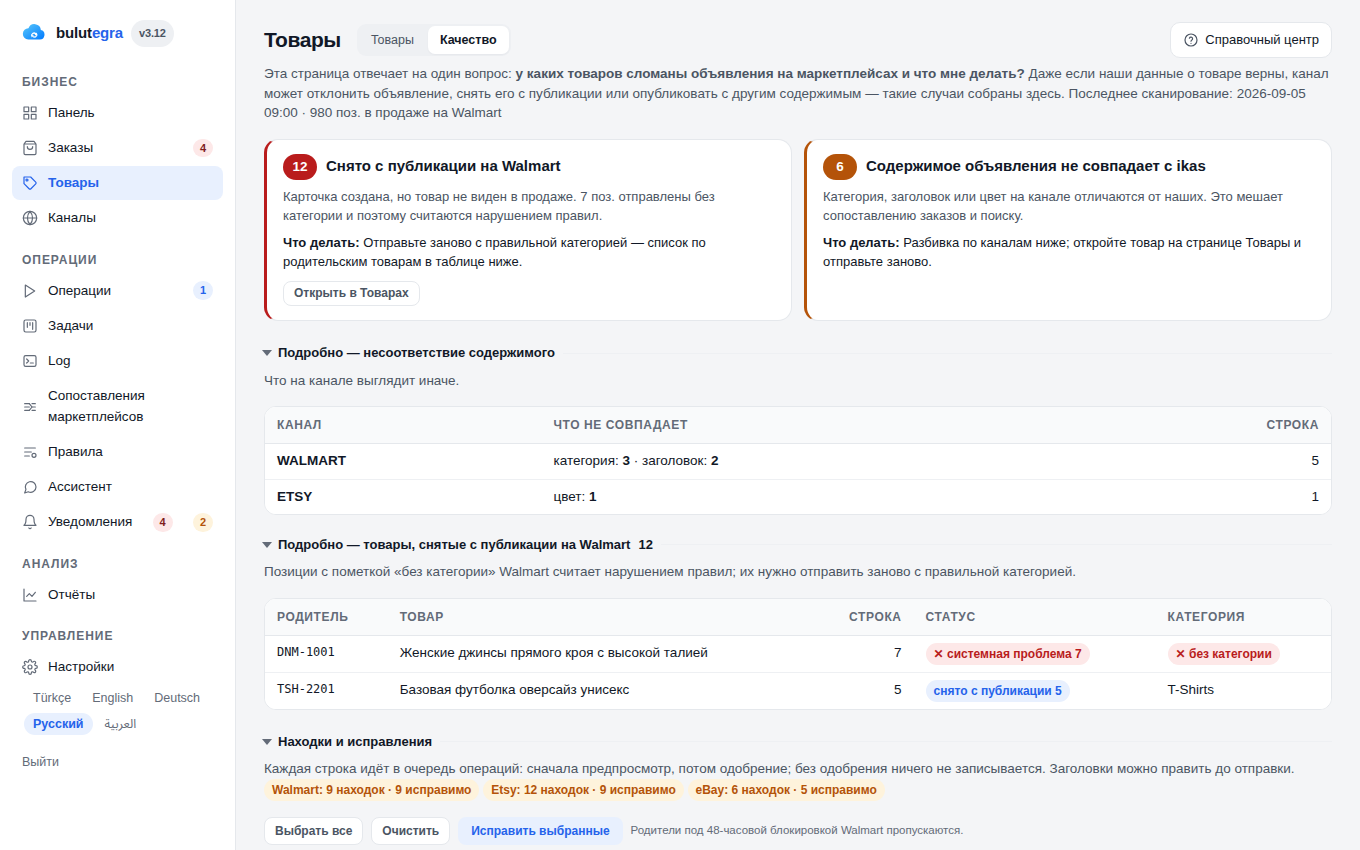Click the Каналы globe icon
This screenshot has height=850, width=1360.
pyautogui.click(x=30, y=218)
